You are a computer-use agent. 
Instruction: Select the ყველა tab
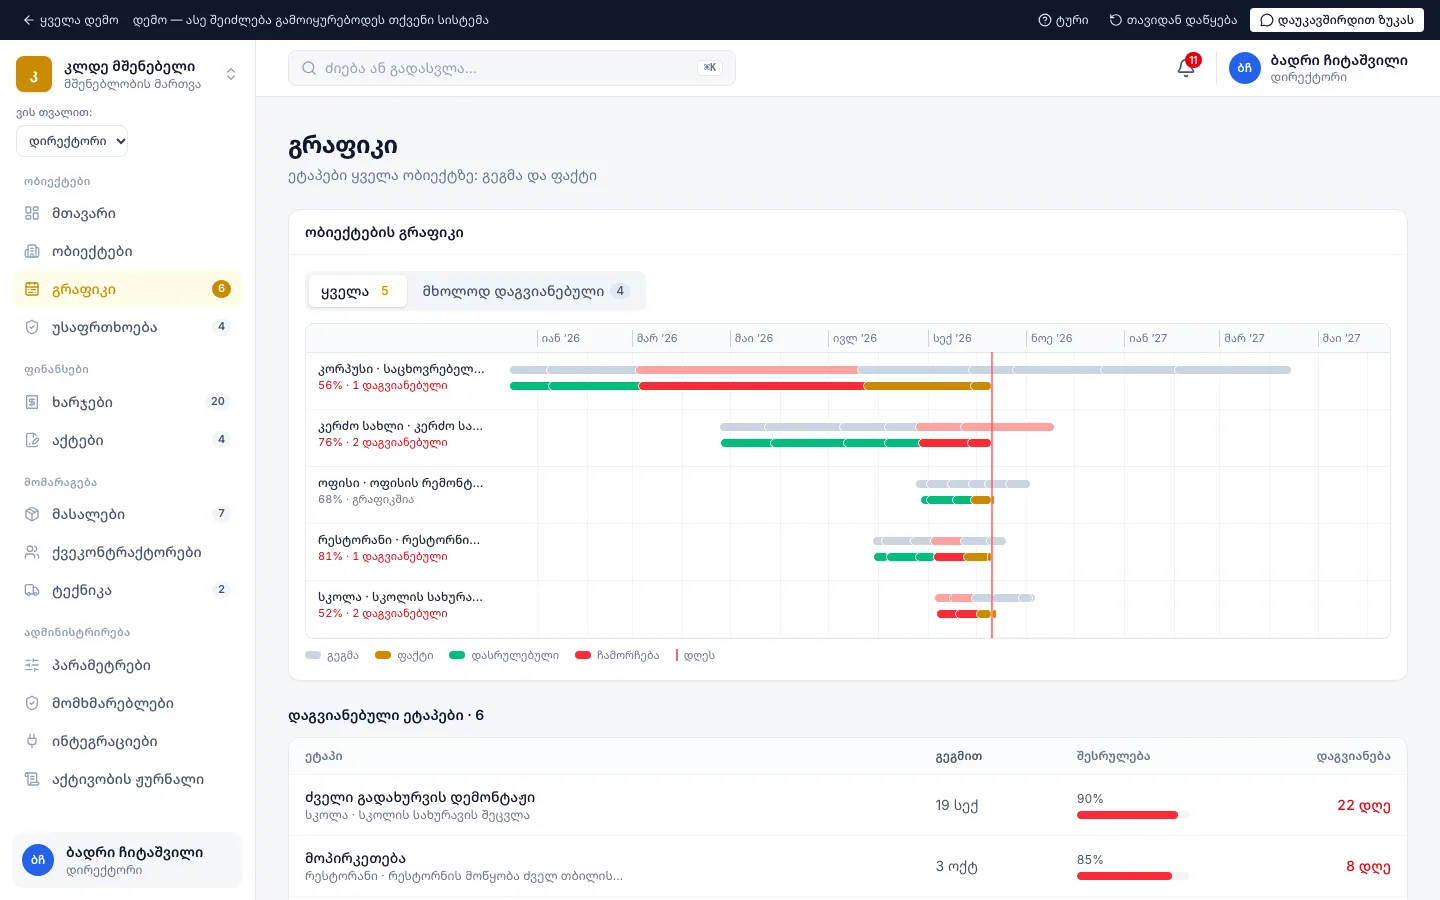tap(357, 291)
